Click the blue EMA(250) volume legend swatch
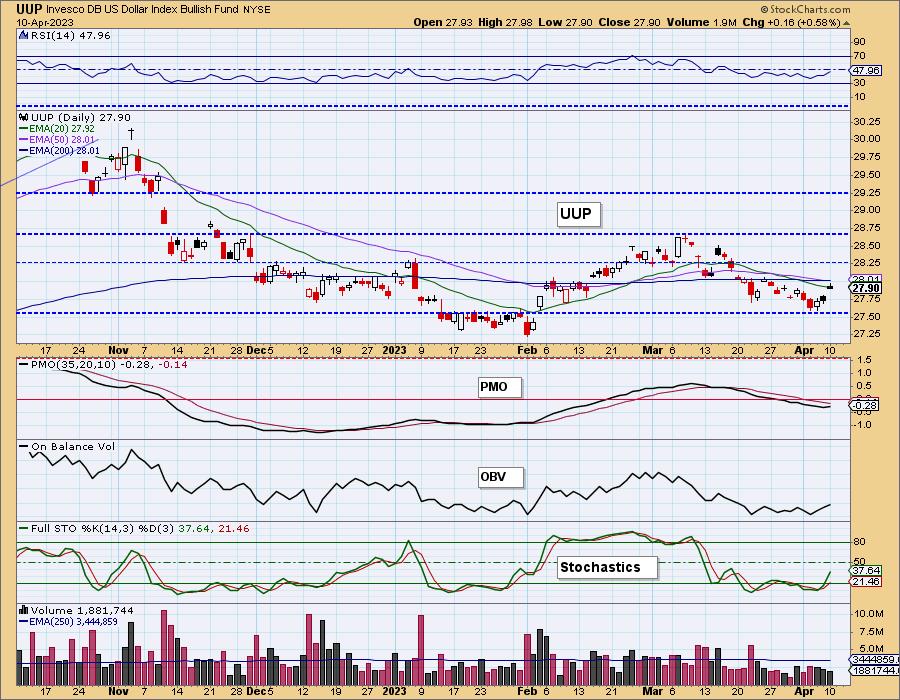Image resolution: width=900 pixels, height=700 pixels. click(24, 621)
